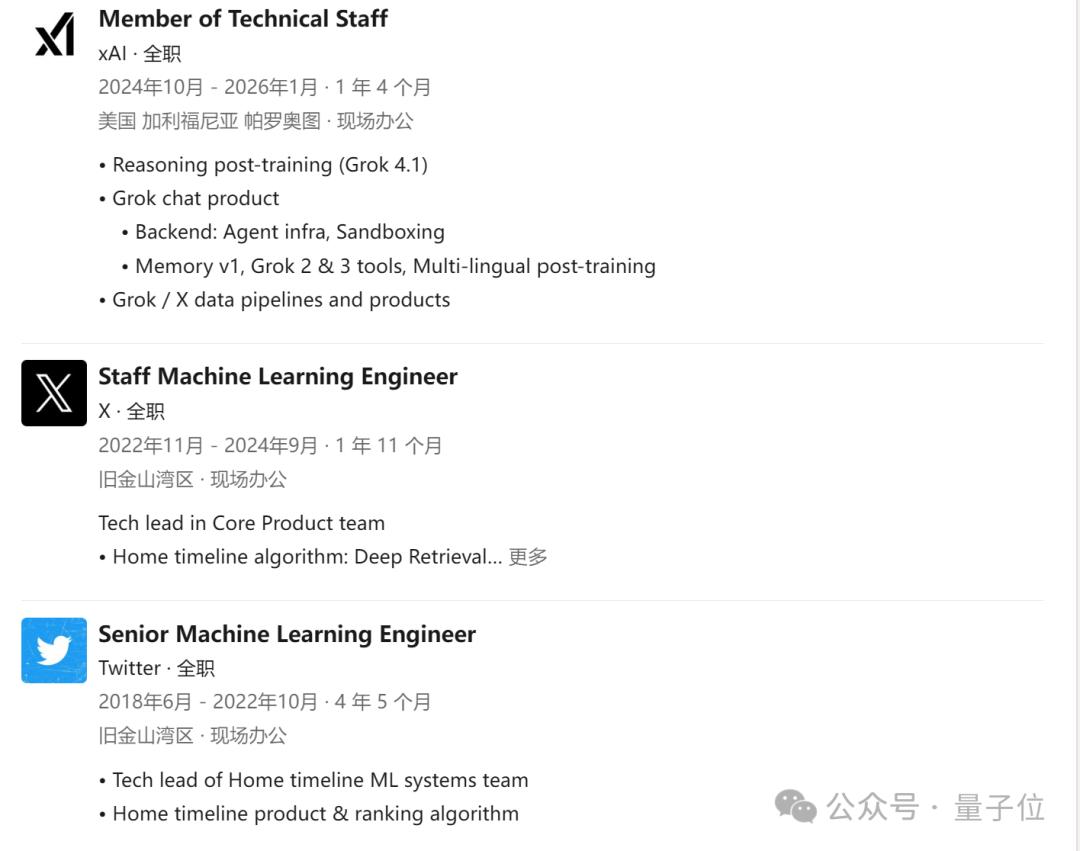Screen dimensions: 1080x851
Task: Click the vertical scrollbar on right edge
Action: 1078,426
